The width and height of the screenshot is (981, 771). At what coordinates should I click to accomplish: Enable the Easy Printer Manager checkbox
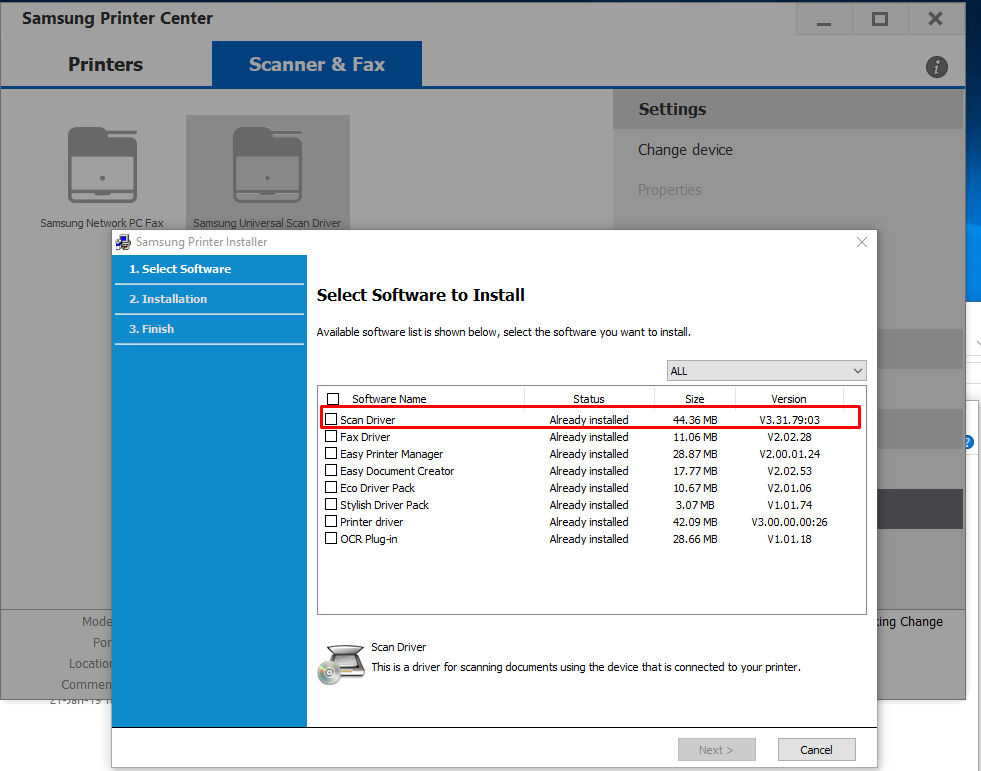(x=331, y=454)
